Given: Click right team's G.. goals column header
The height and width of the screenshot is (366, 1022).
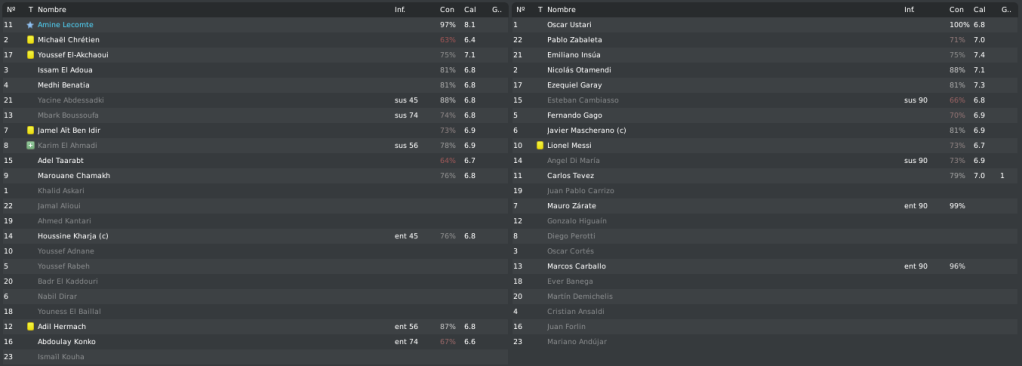Looking at the screenshot, I should (x=1006, y=9).
